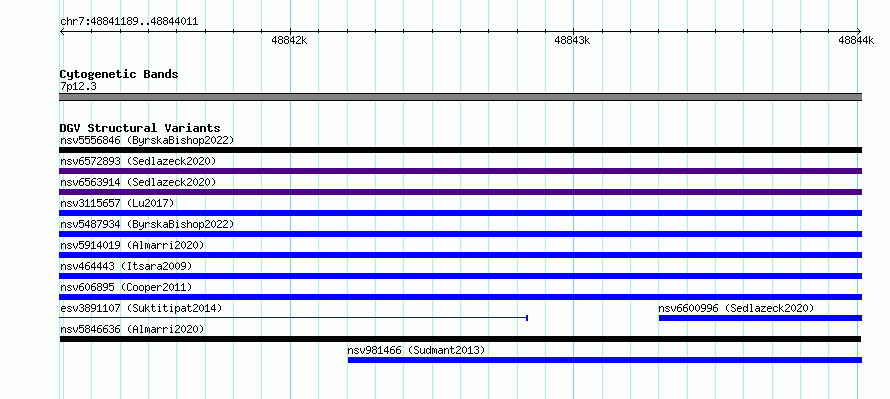Click the Cytogenetic Bands track title
Viewport: 890px width, 399px height.
pyautogui.click(x=119, y=74)
